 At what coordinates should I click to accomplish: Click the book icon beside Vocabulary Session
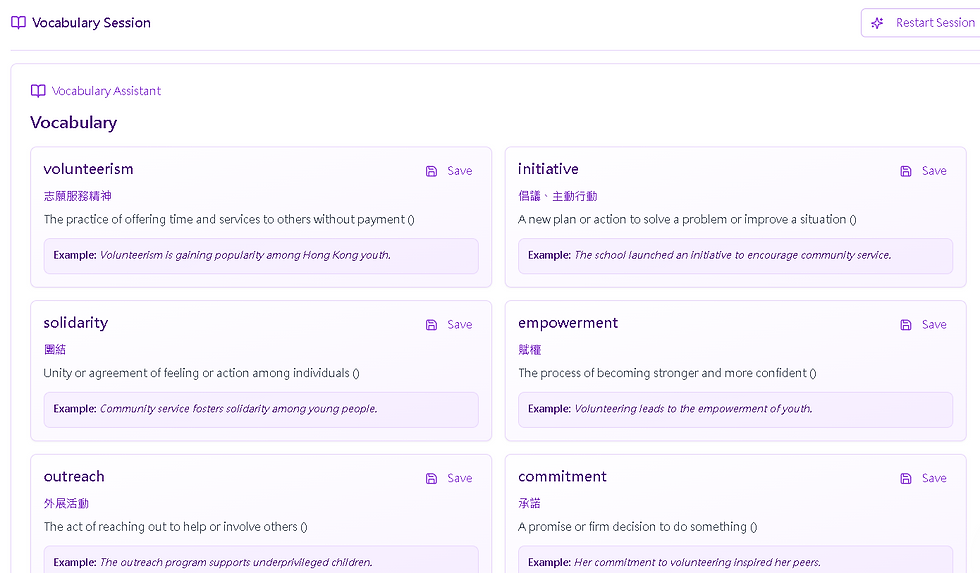[19, 22]
